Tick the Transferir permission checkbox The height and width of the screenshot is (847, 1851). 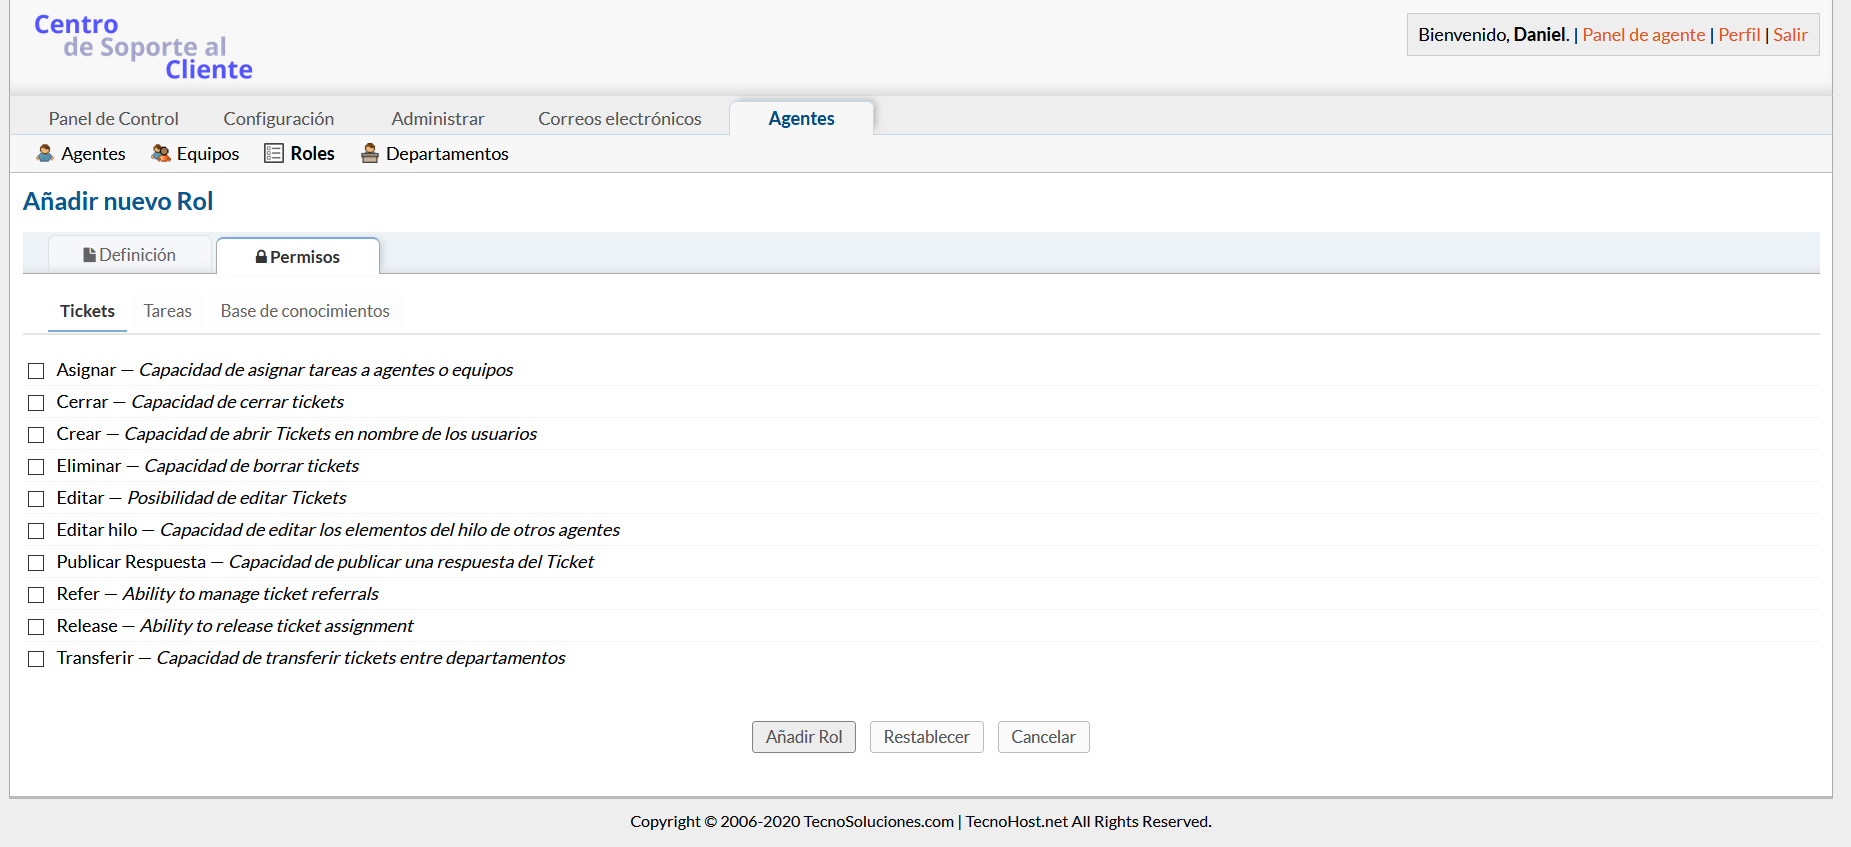(x=36, y=659)
